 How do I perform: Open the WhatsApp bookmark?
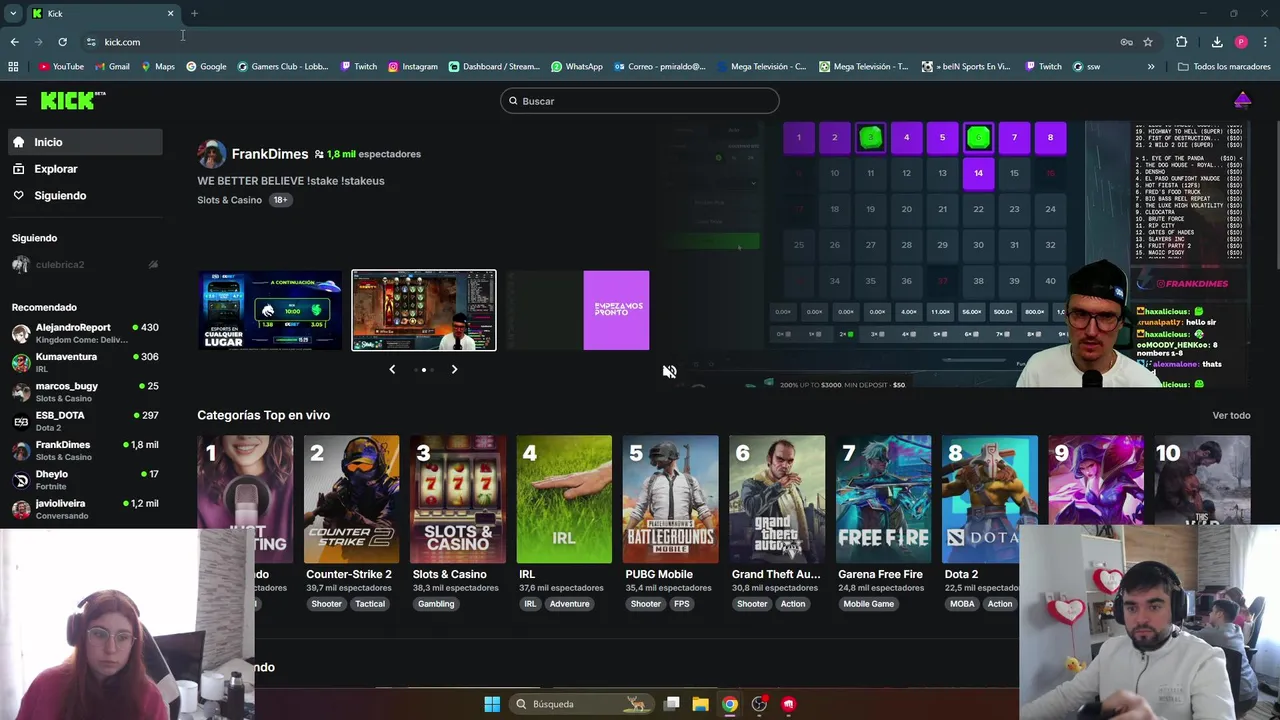click(x=577, y=67)
